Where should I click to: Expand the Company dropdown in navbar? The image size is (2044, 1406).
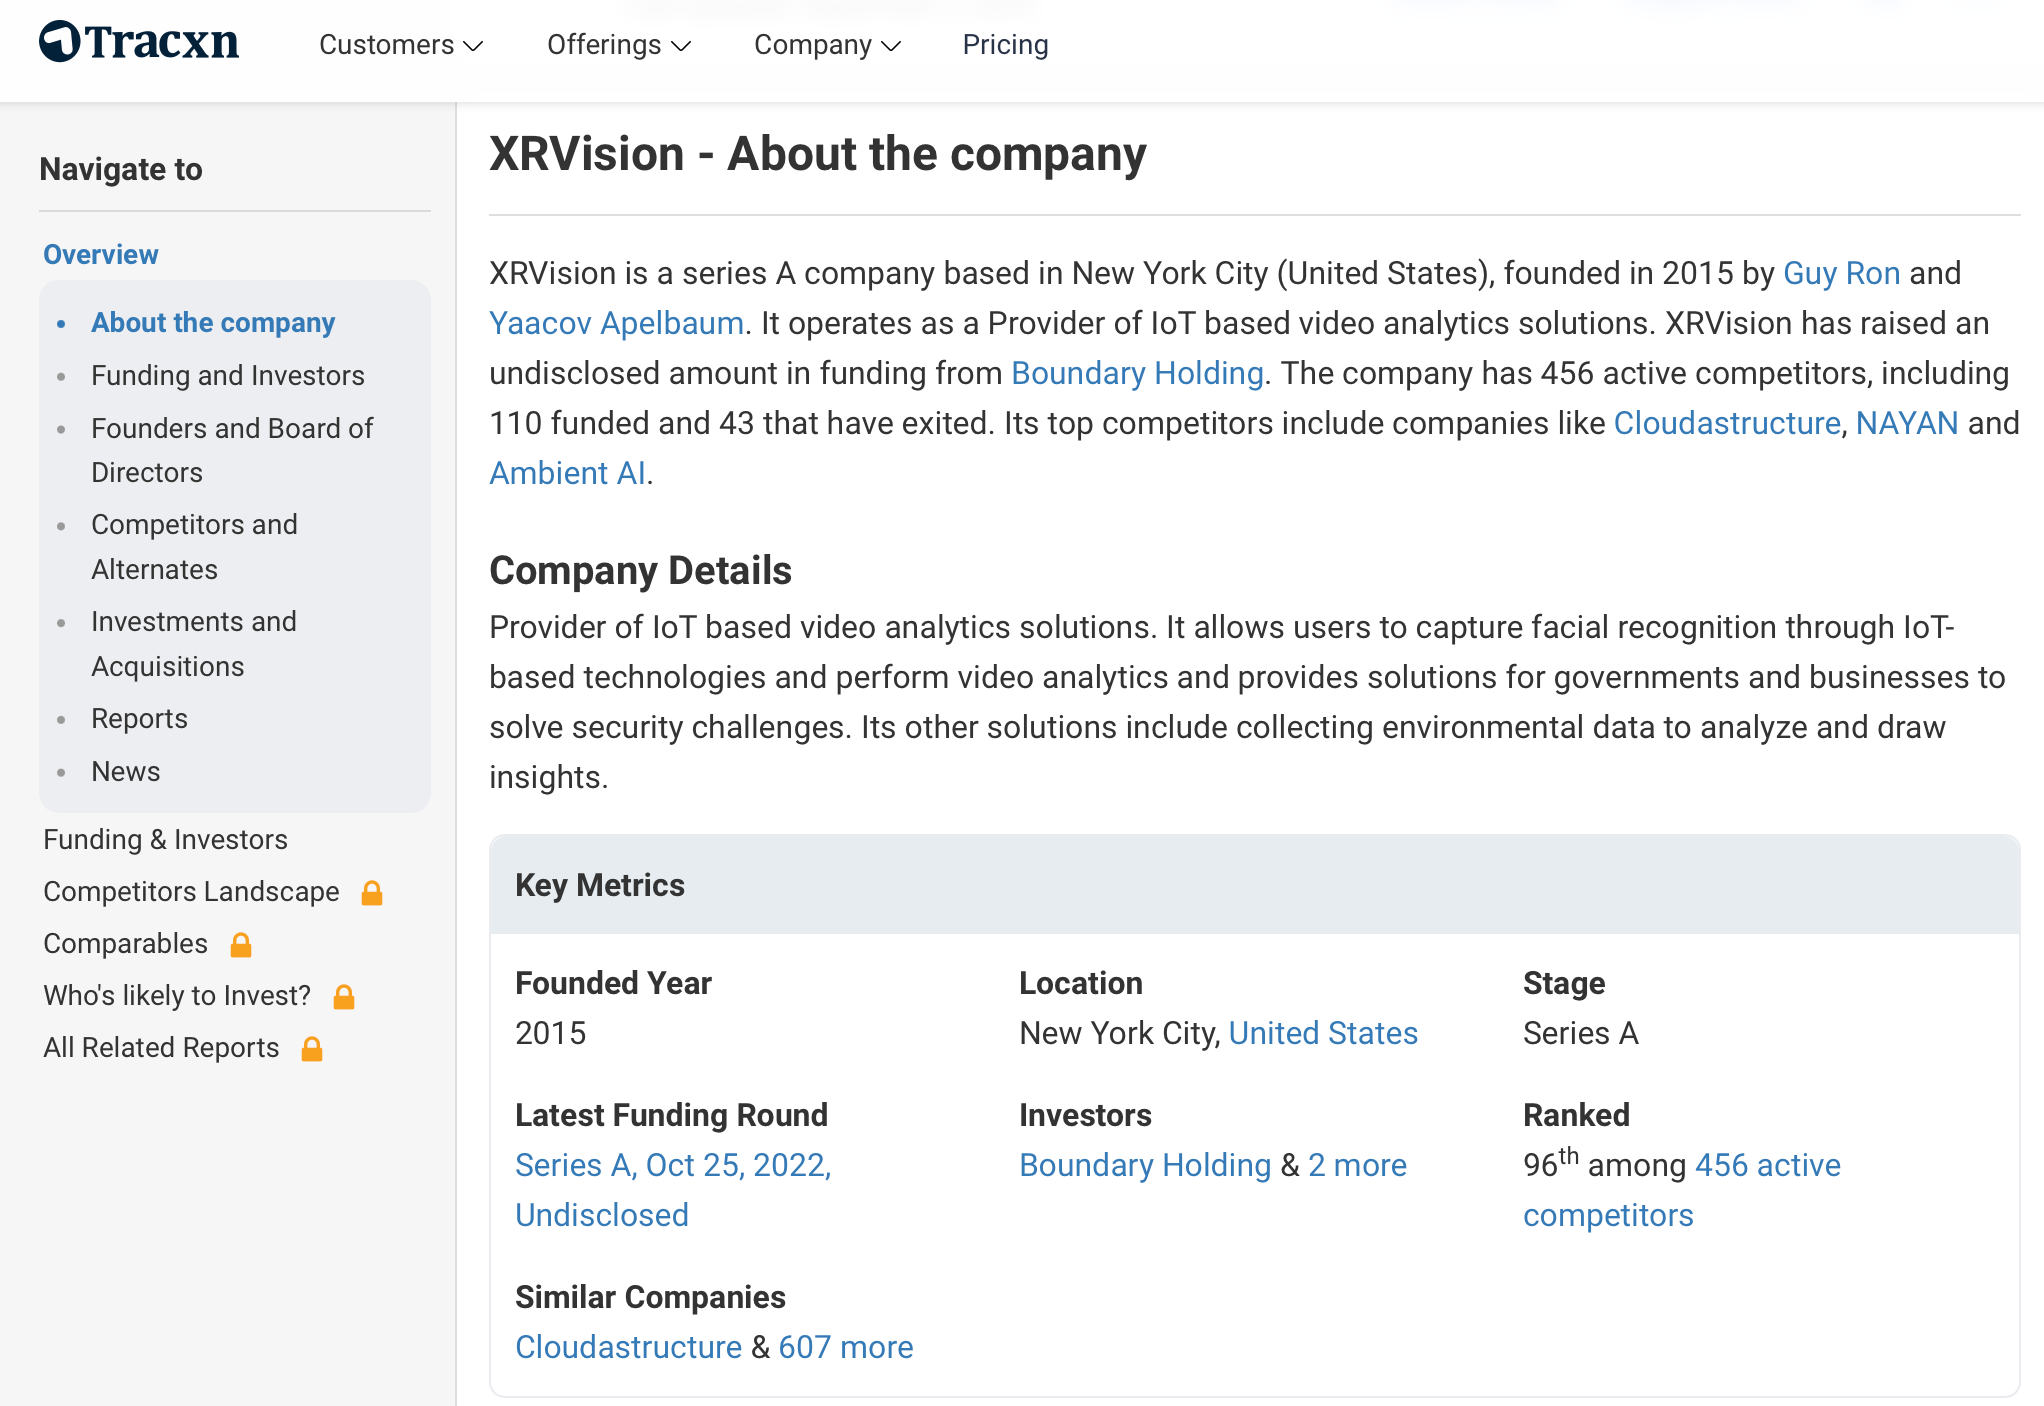click(827, 45)
